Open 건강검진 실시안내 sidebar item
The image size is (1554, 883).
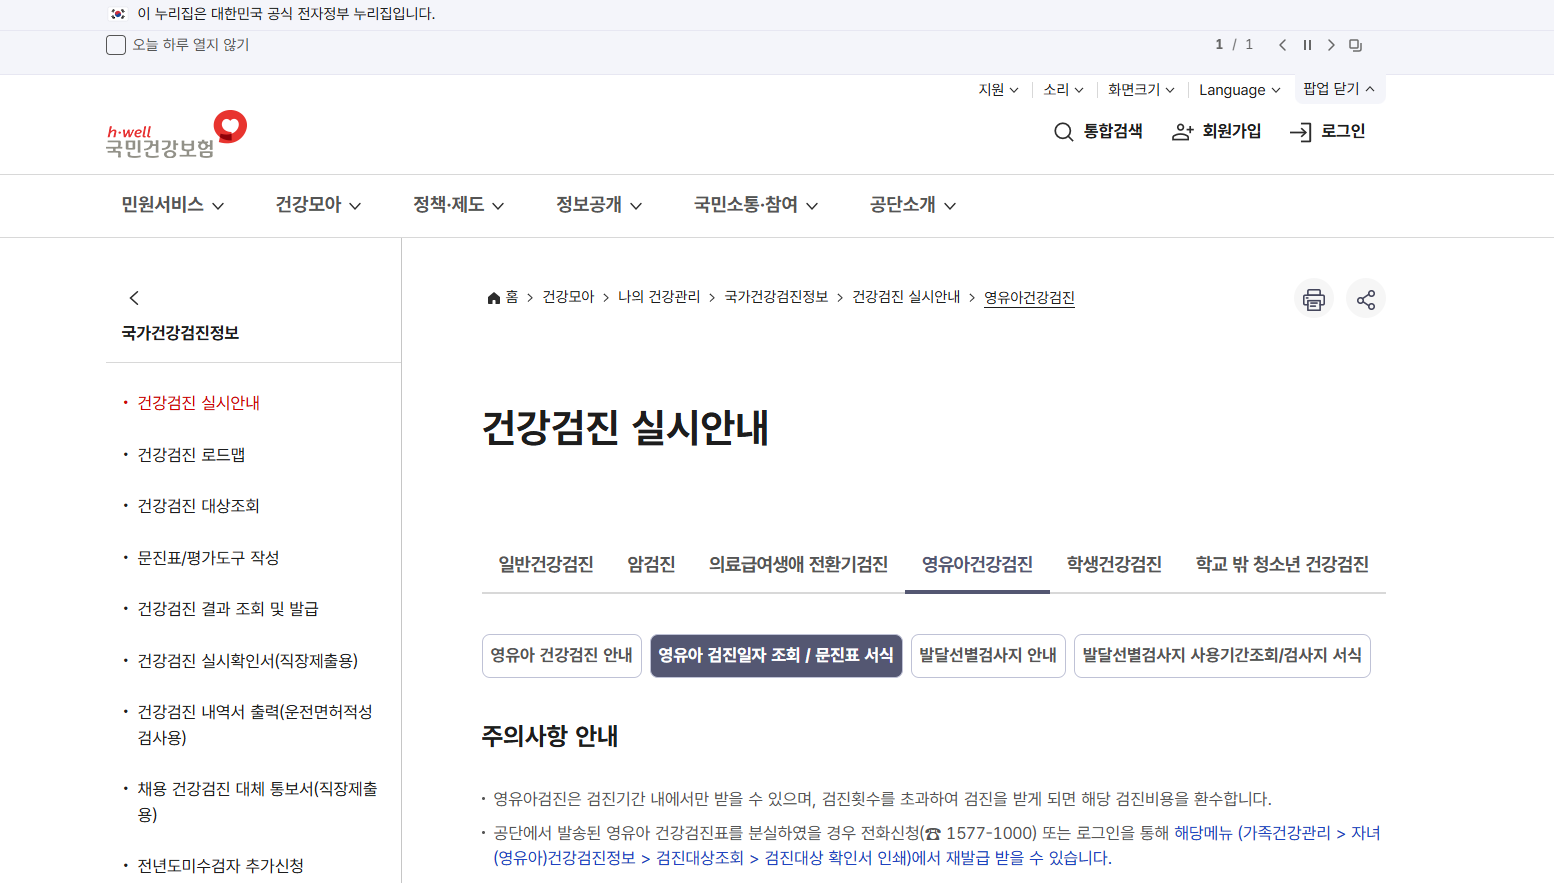(198, 403)
